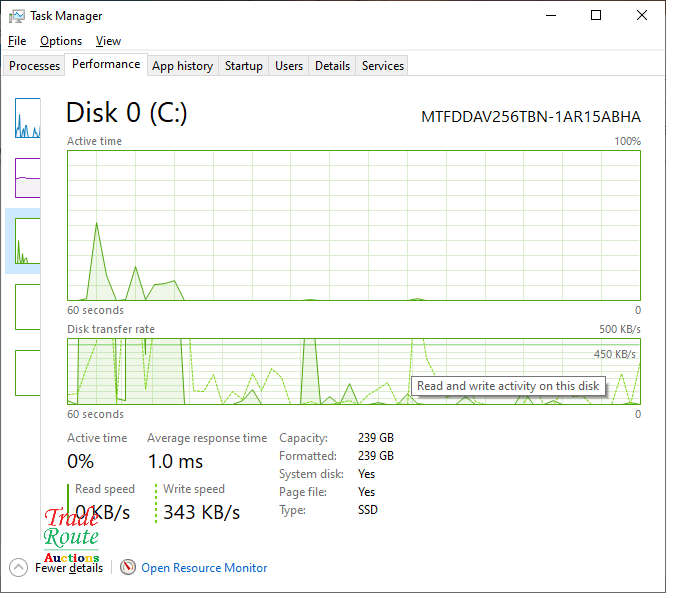
Task: Switch to the App history tab
Action: [182, 66]
